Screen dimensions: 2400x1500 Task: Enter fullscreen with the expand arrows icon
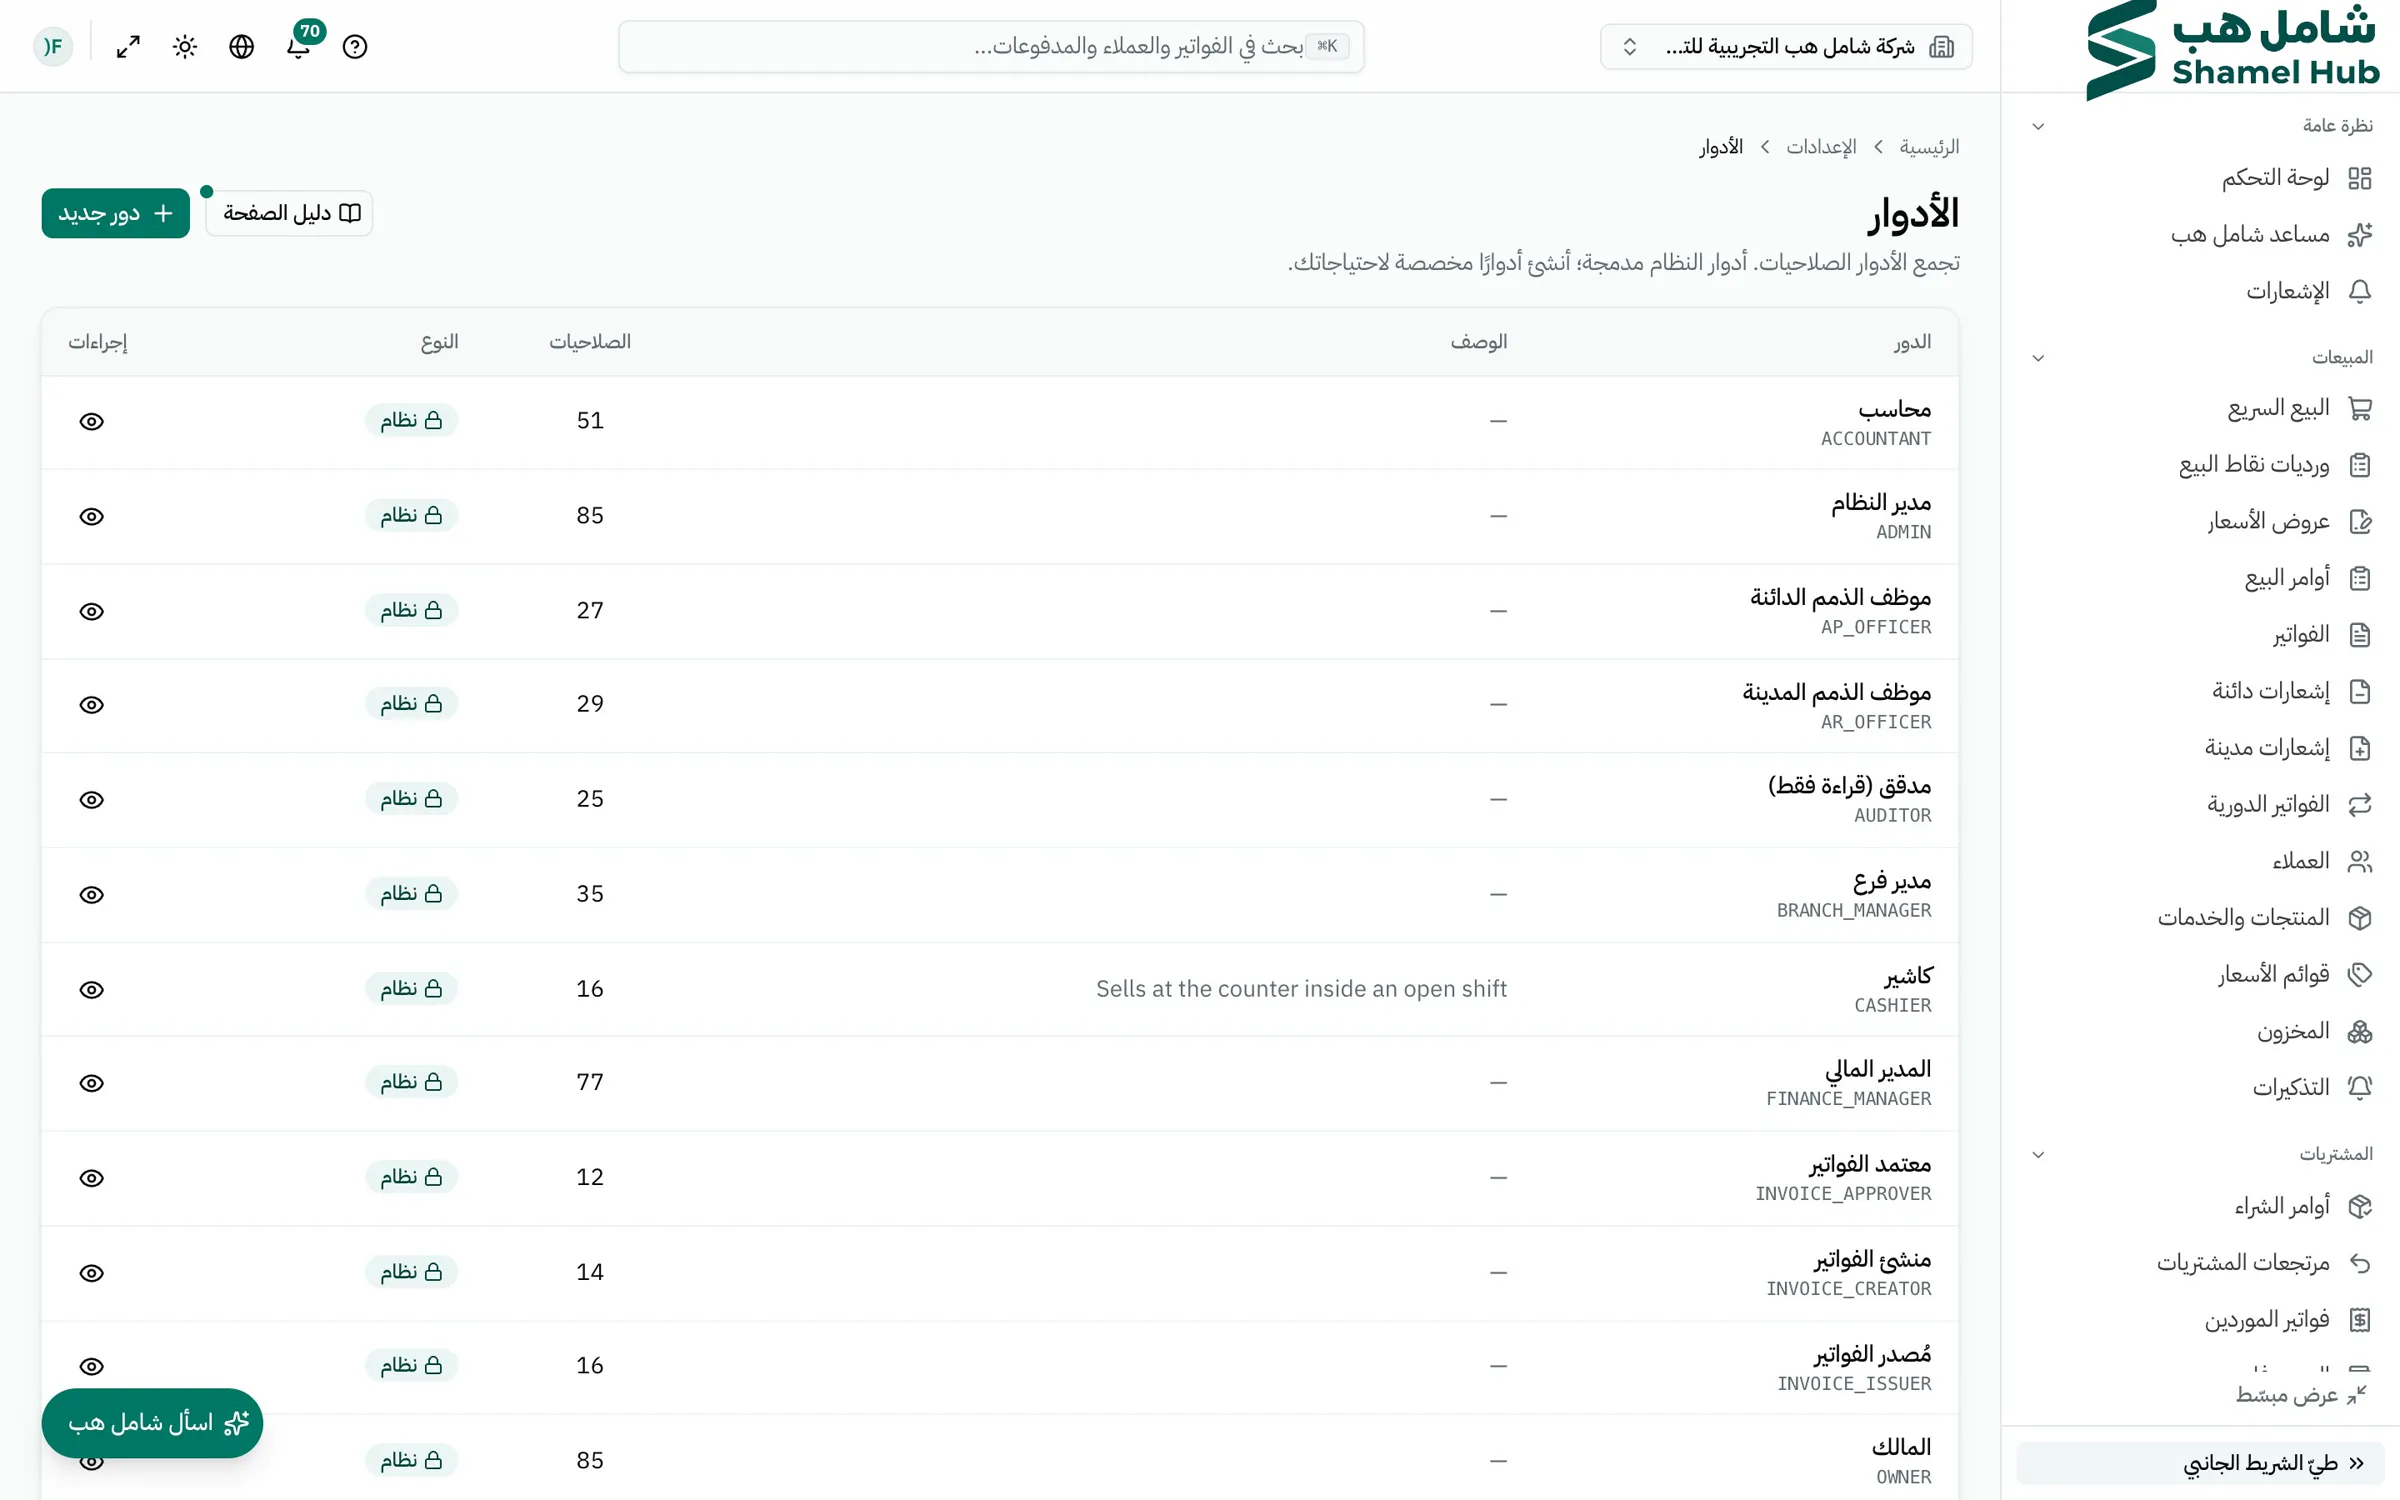[x=128, y=47]
